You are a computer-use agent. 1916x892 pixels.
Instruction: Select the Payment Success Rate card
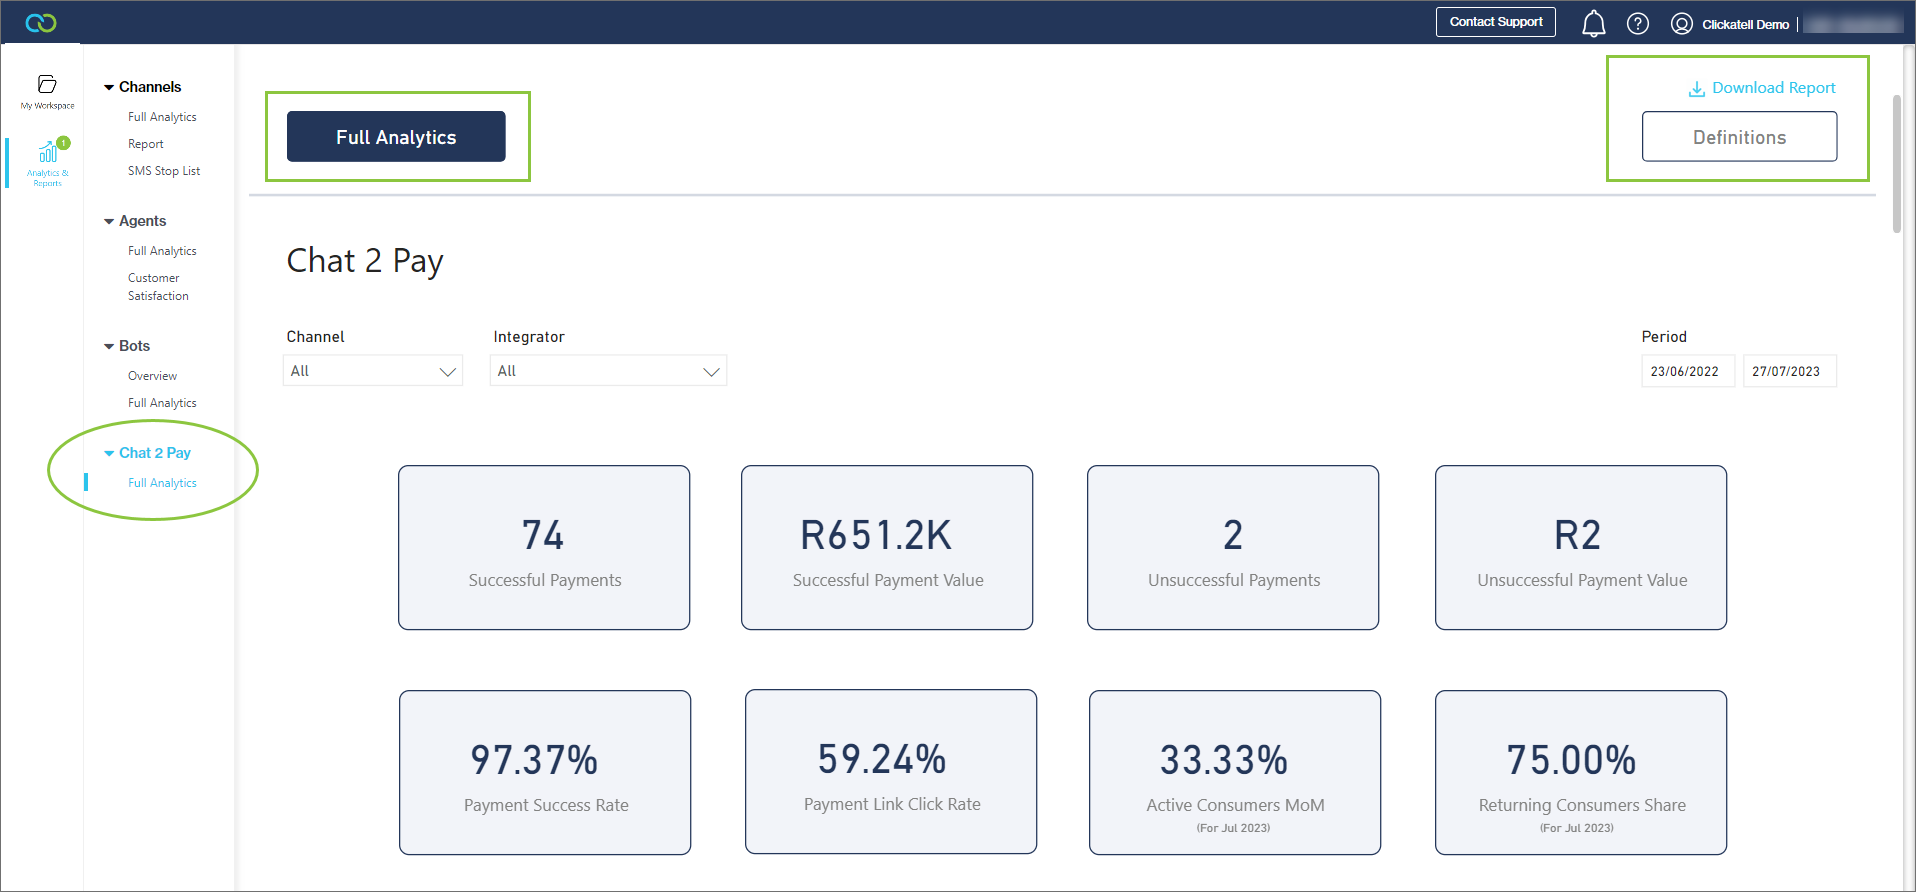coord(545,773)
